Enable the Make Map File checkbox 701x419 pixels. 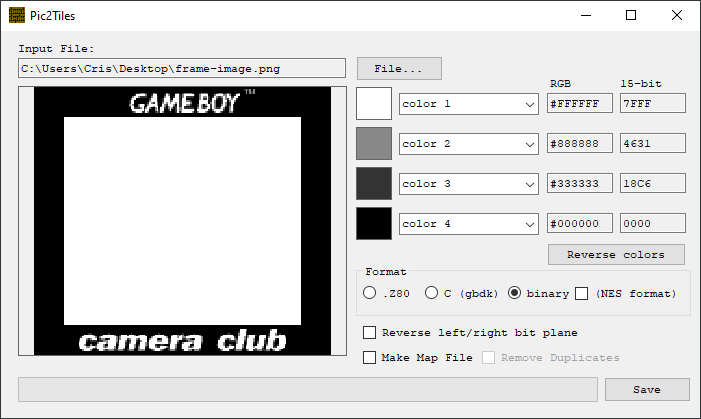pos(369,357)
